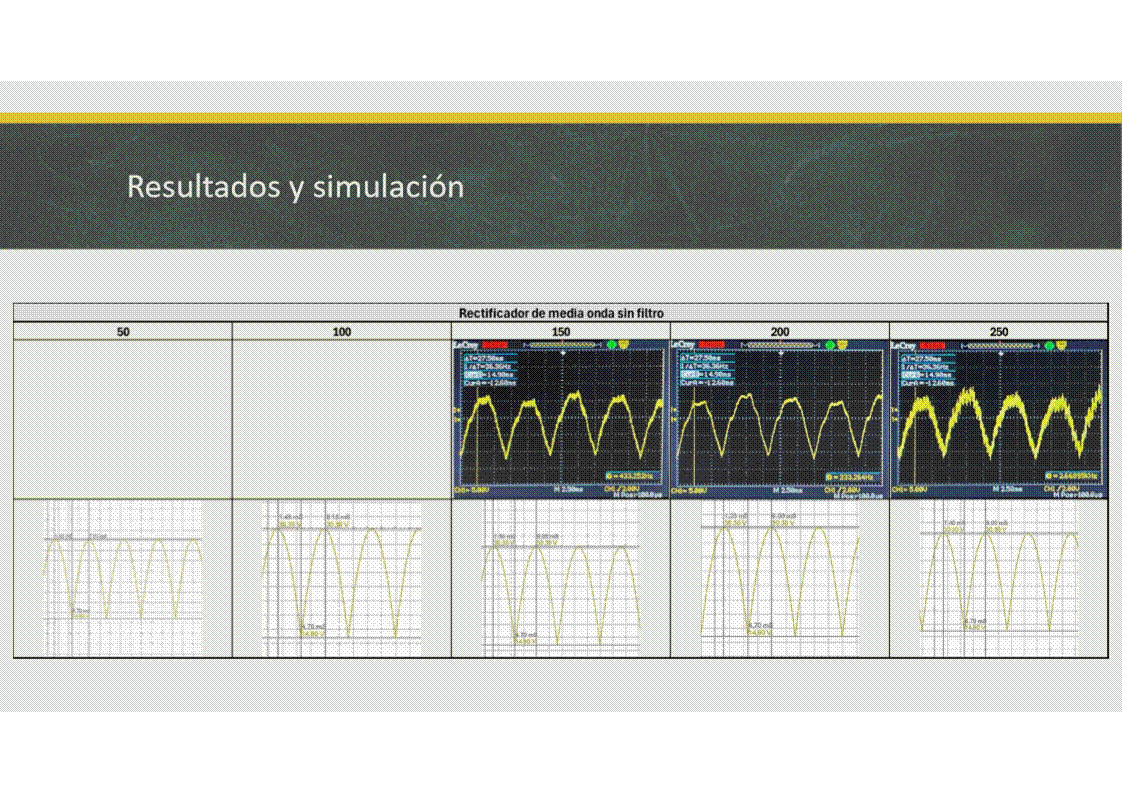Select the simulation graph in column 100
This screenshot has height=793, width=1122.
point(342,578)
